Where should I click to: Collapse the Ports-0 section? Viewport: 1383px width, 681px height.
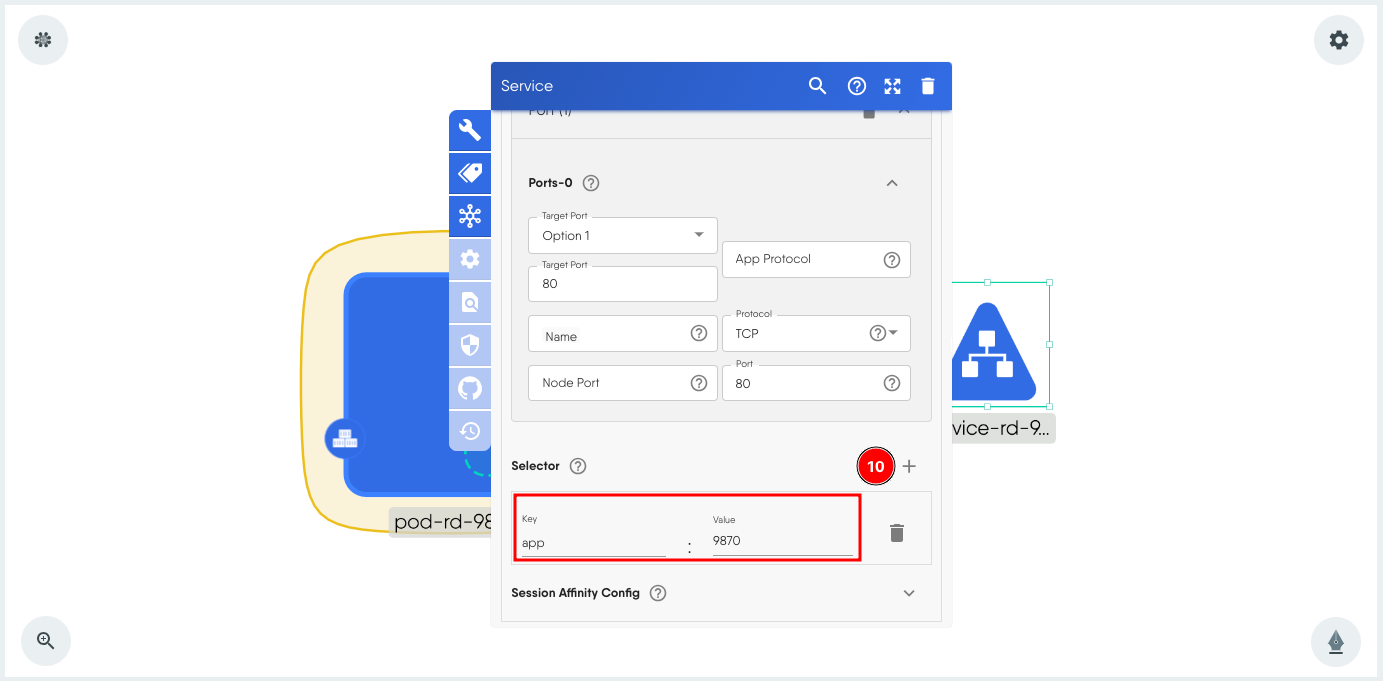click(892, 183)
